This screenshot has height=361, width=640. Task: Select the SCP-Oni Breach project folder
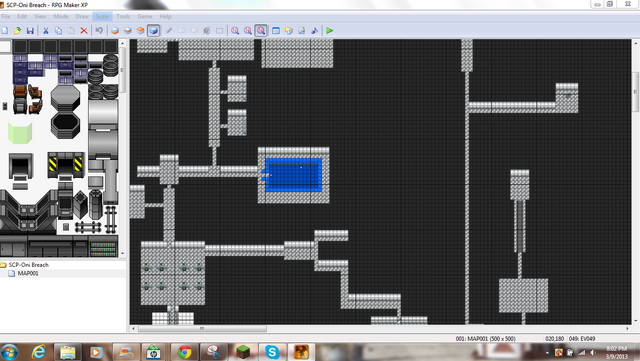[29, 265]
